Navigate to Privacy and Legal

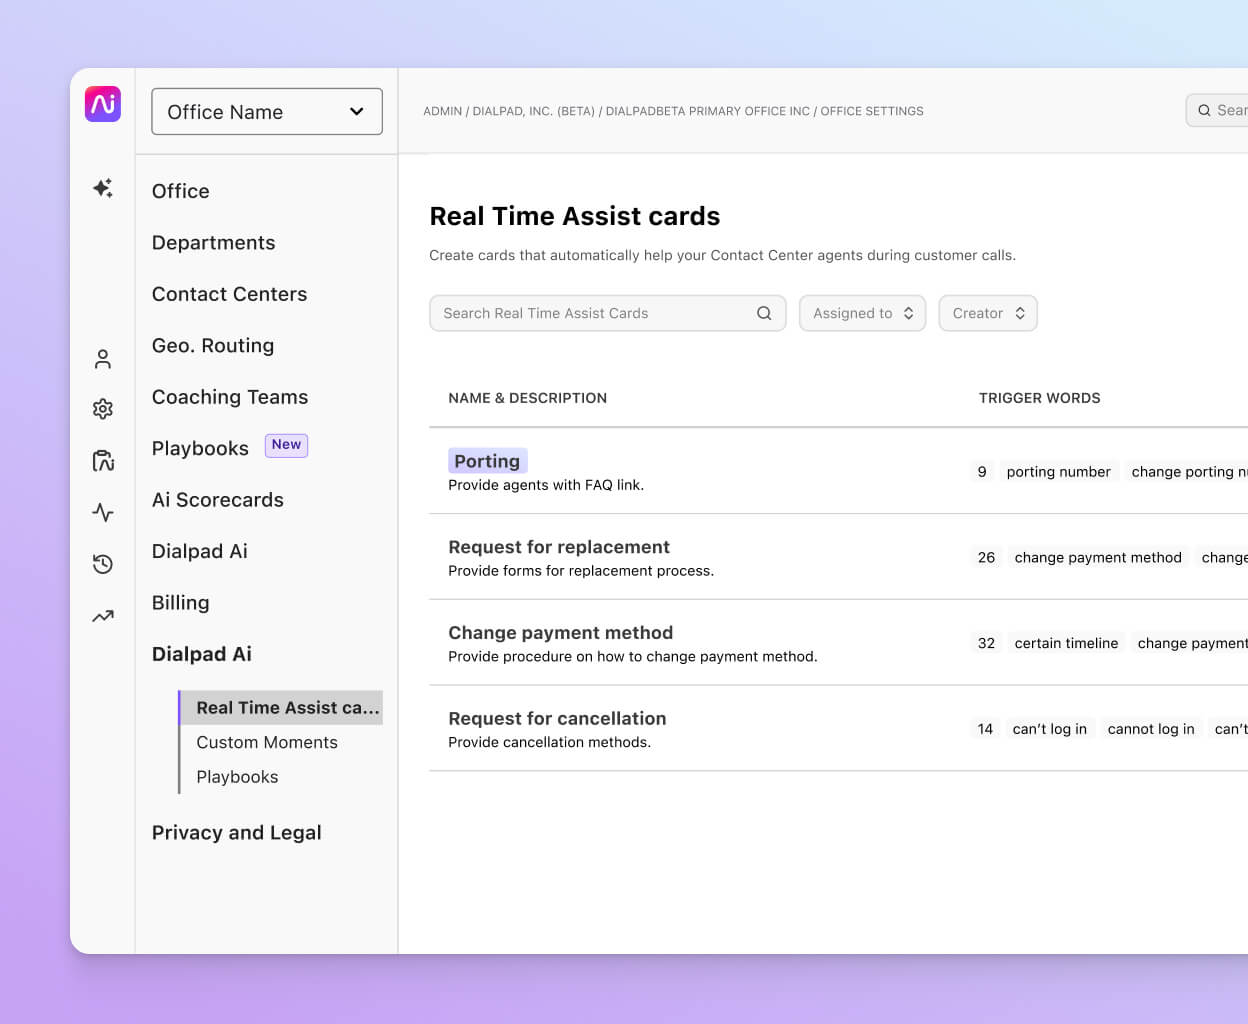point(236,832)
